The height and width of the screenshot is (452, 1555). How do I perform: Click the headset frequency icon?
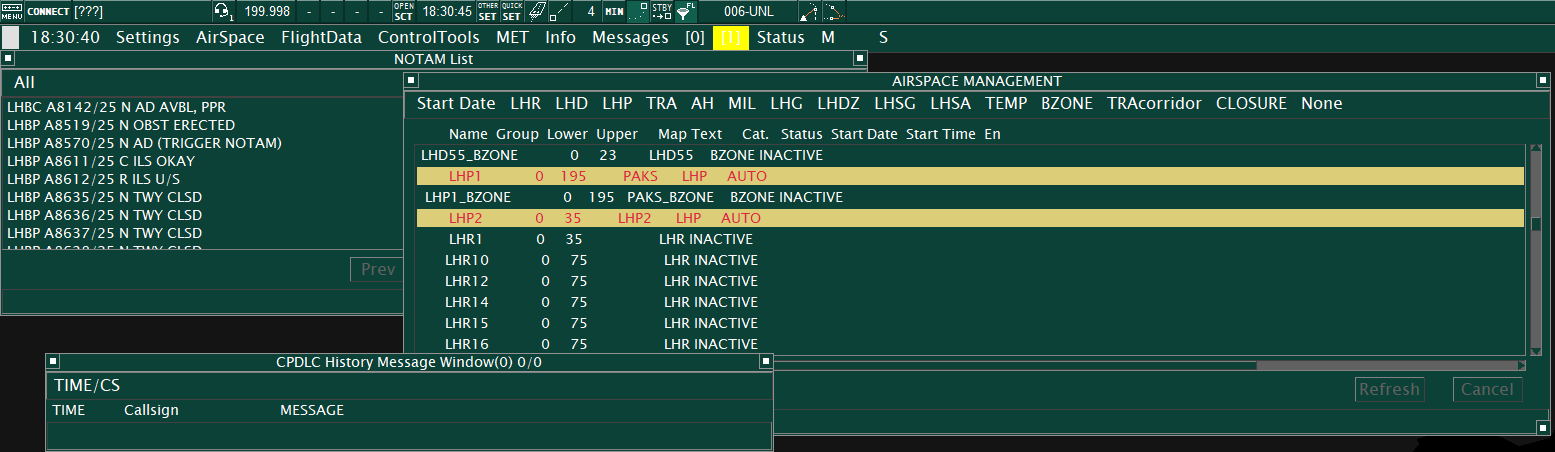pyautogui.click(x=223, y=12)
